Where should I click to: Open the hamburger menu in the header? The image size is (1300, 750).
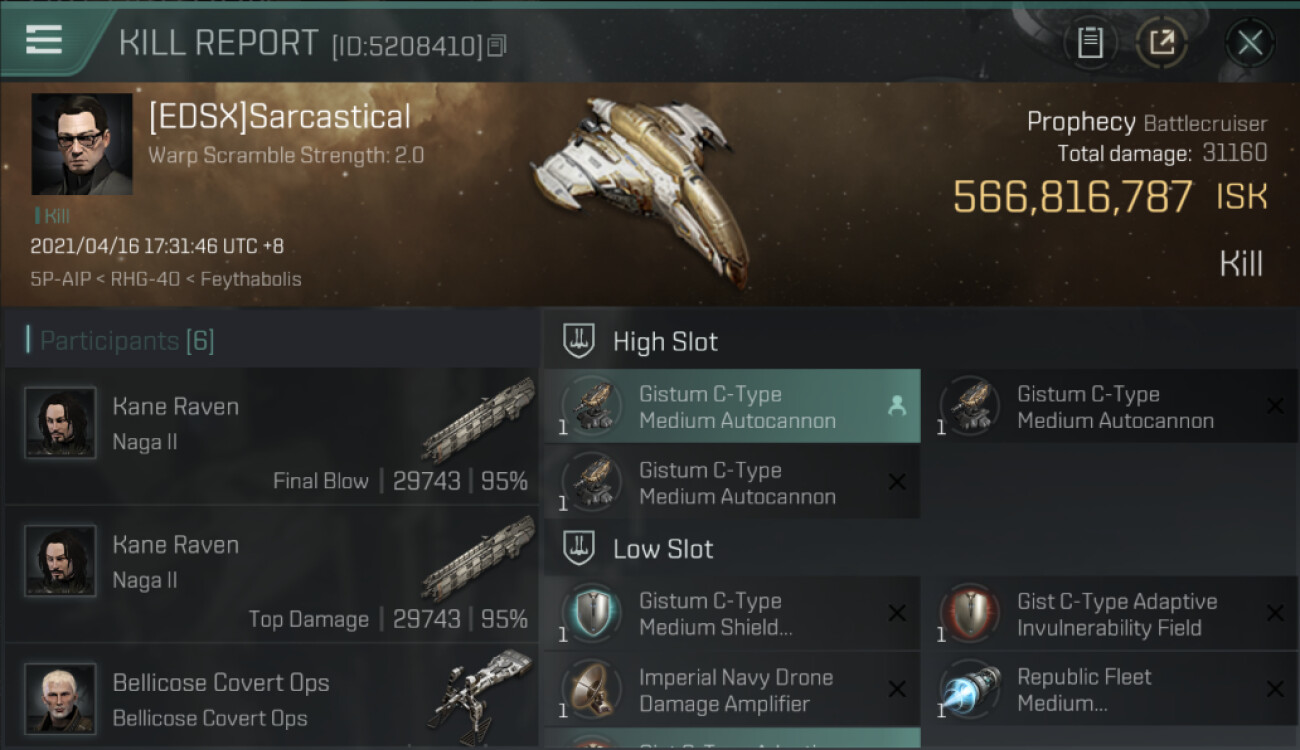pyautogui.click(x=44, y=40)
